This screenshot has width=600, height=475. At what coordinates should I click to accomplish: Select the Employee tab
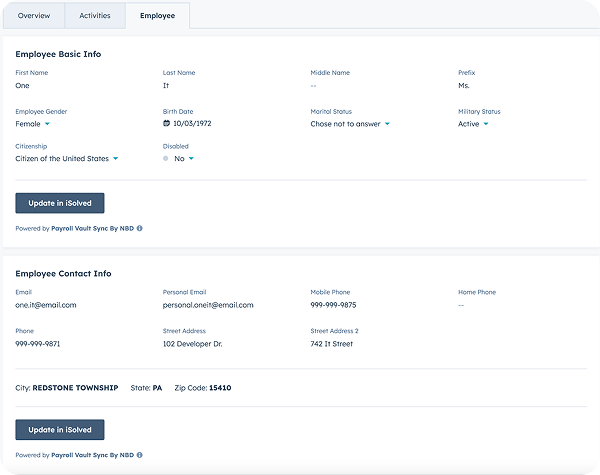click(157, 15)
